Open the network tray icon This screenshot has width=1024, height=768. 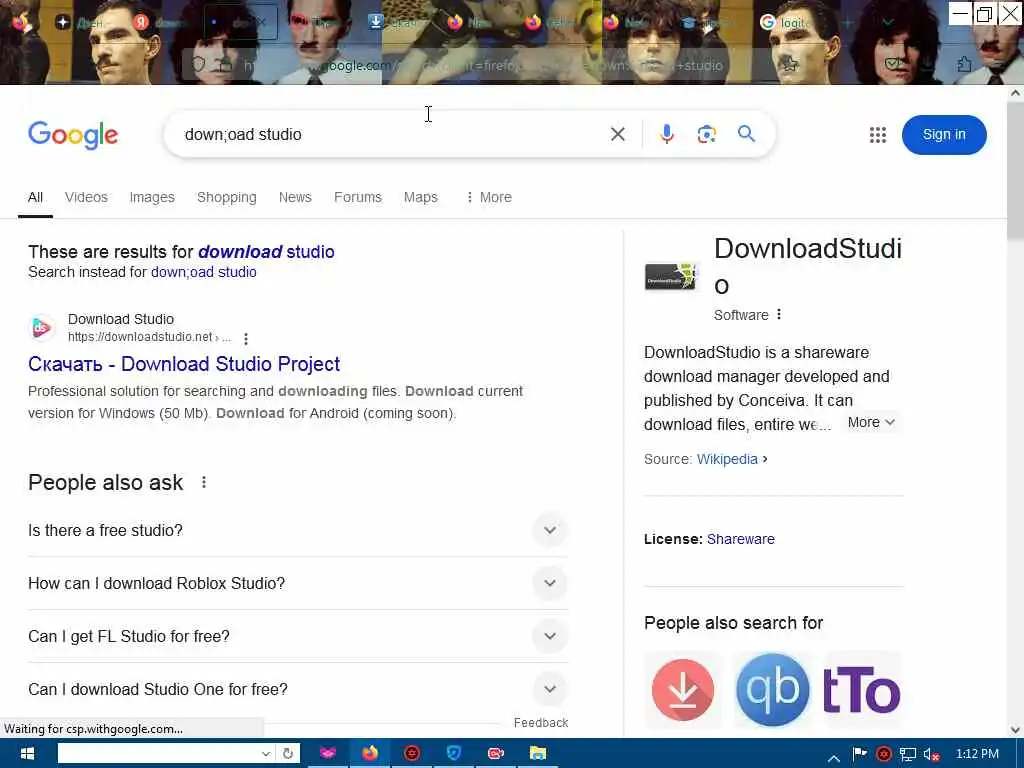click(x=908, y=754)
